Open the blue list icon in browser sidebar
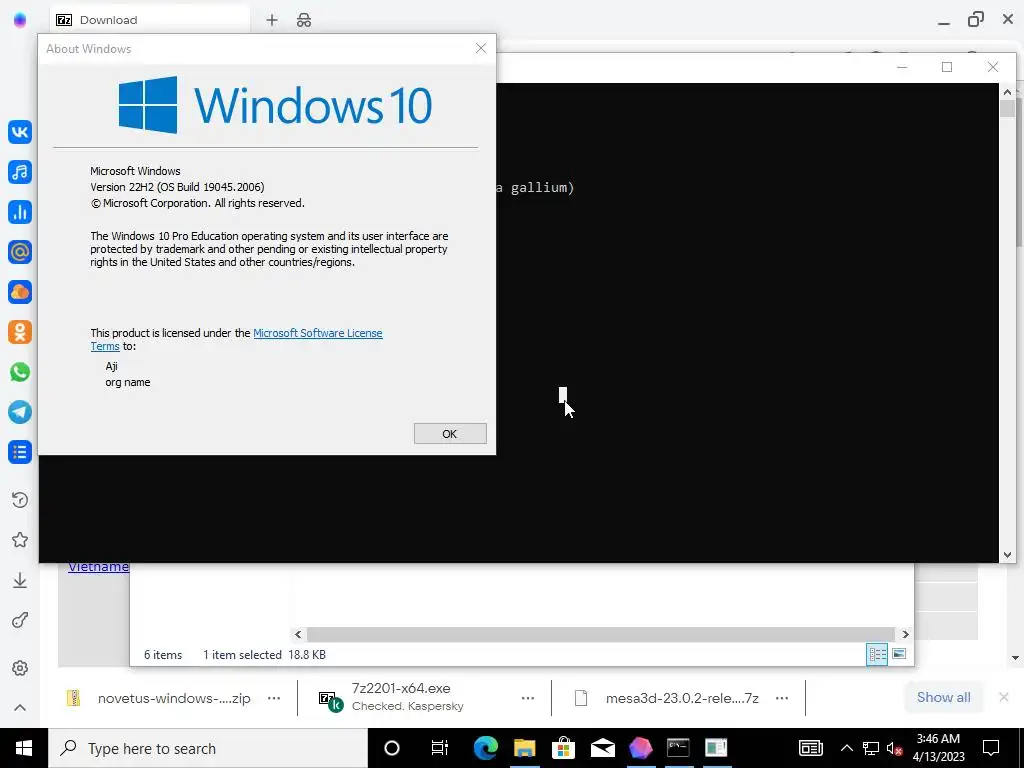This screenshot has height=768, width=1024. point(20,452)
